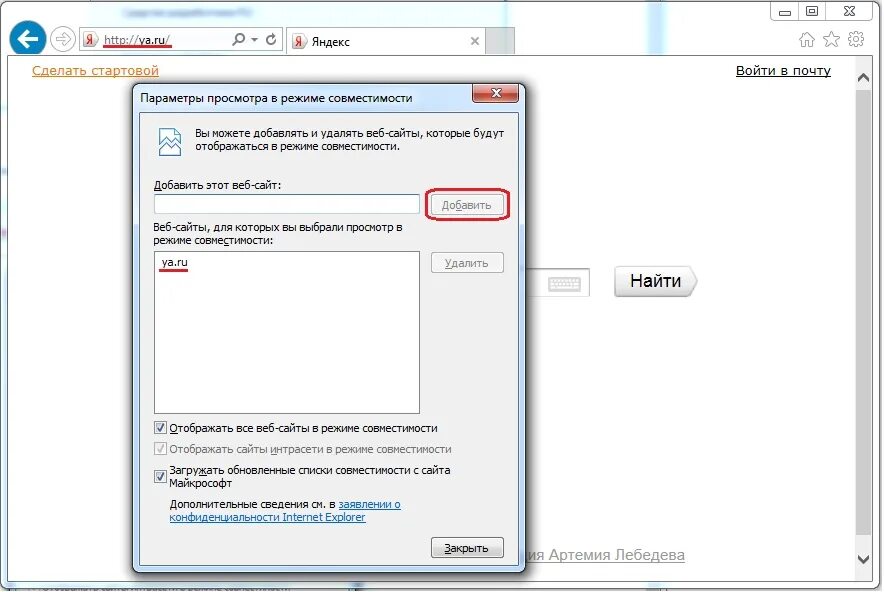
Task: Minimize the browser window
Action: click(x=785, y=12)
